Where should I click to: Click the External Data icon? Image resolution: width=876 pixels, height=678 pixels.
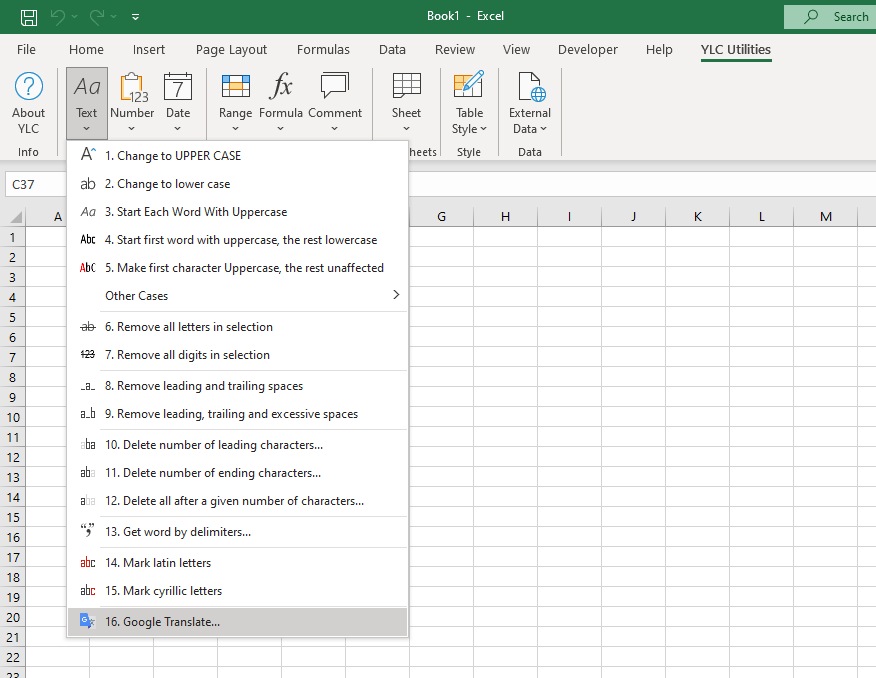point(530,89)
